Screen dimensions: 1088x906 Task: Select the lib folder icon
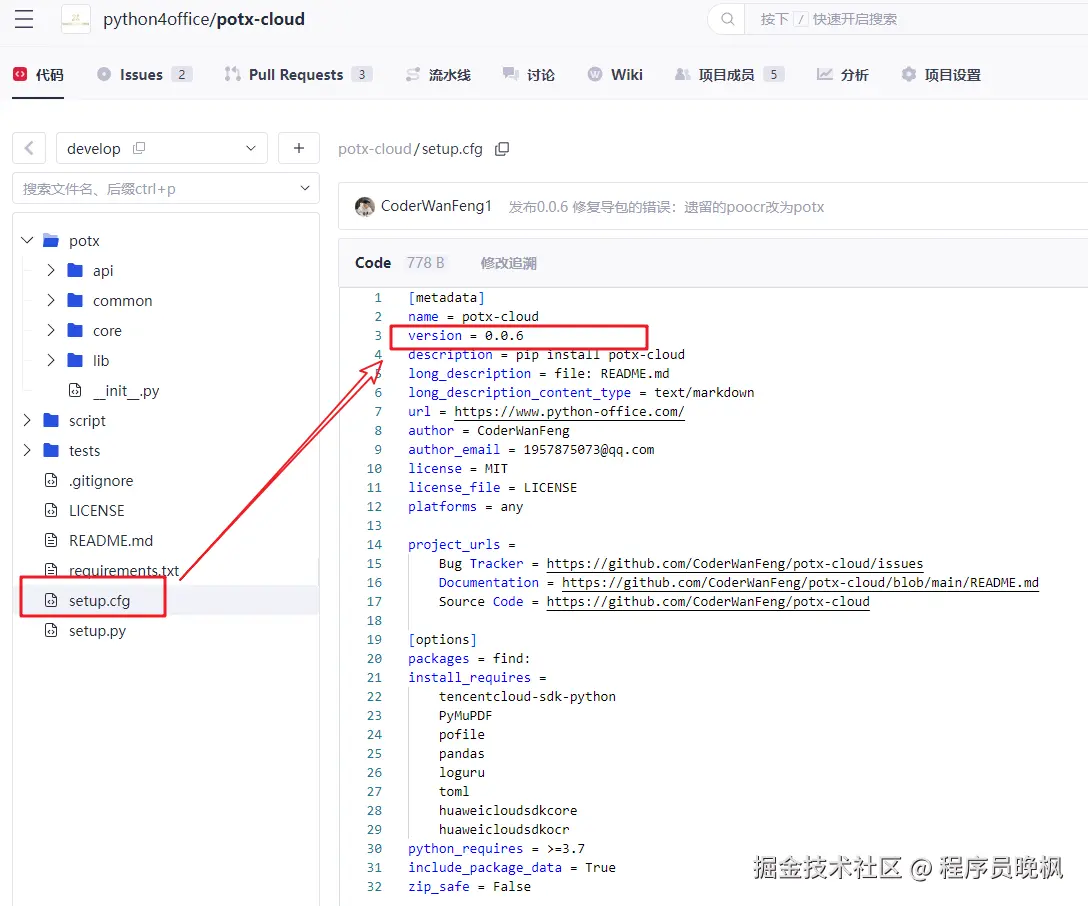[x=75, y=359]
